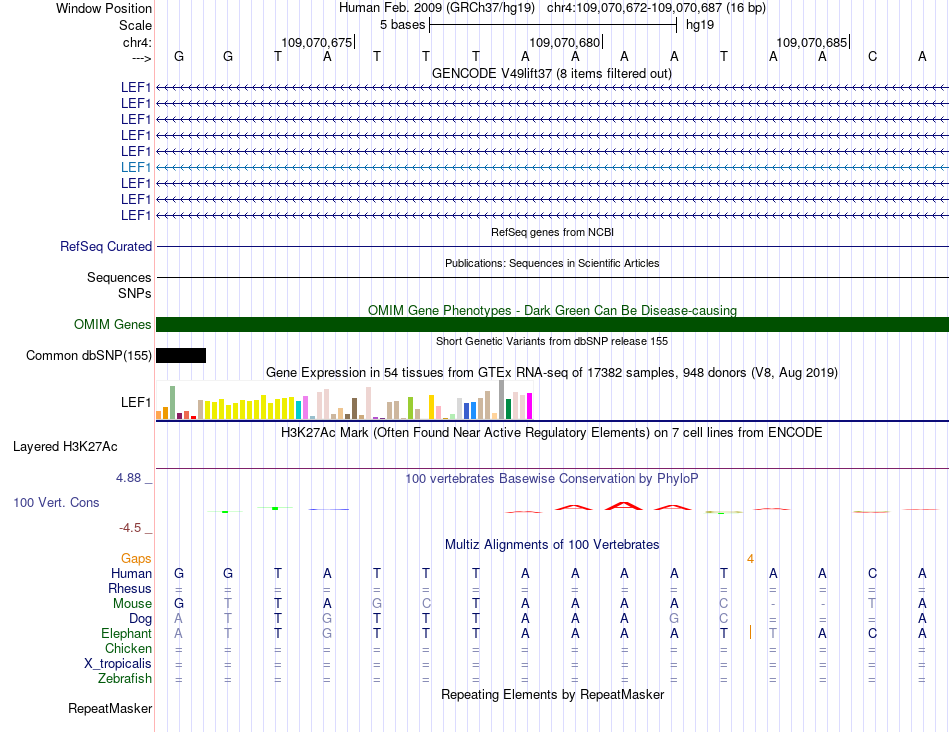Open Multiz Alignments of 100 Vertebrates title

tap(552, 545)
